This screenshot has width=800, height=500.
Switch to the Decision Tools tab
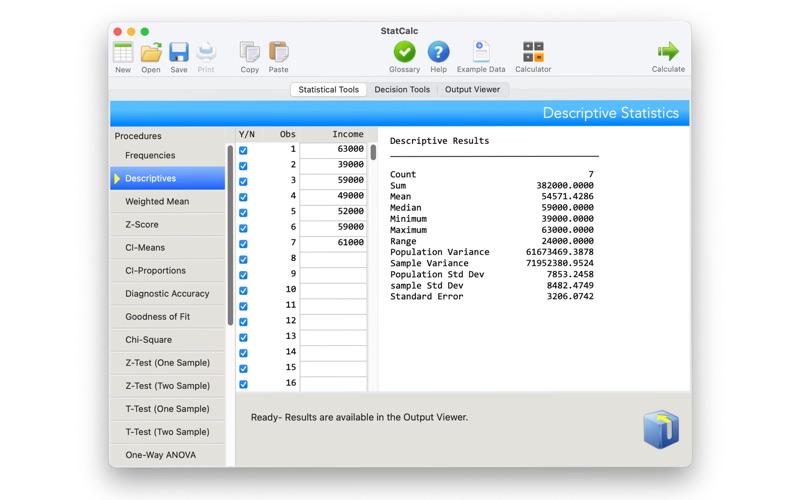point(402,89)
